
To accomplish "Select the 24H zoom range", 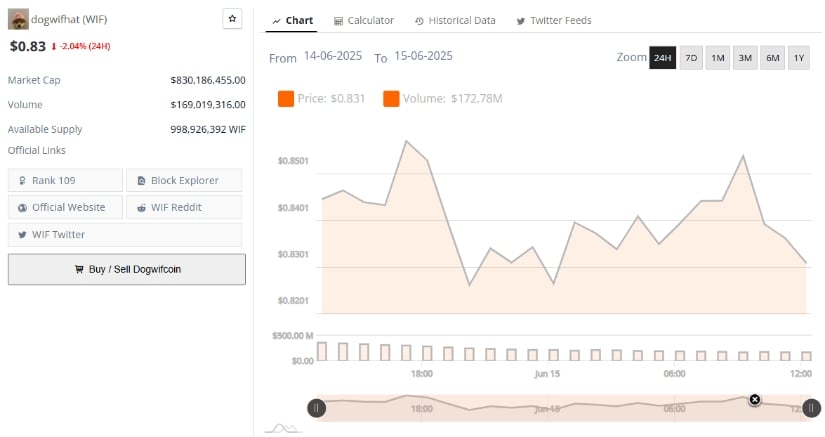I will point(662,58).
